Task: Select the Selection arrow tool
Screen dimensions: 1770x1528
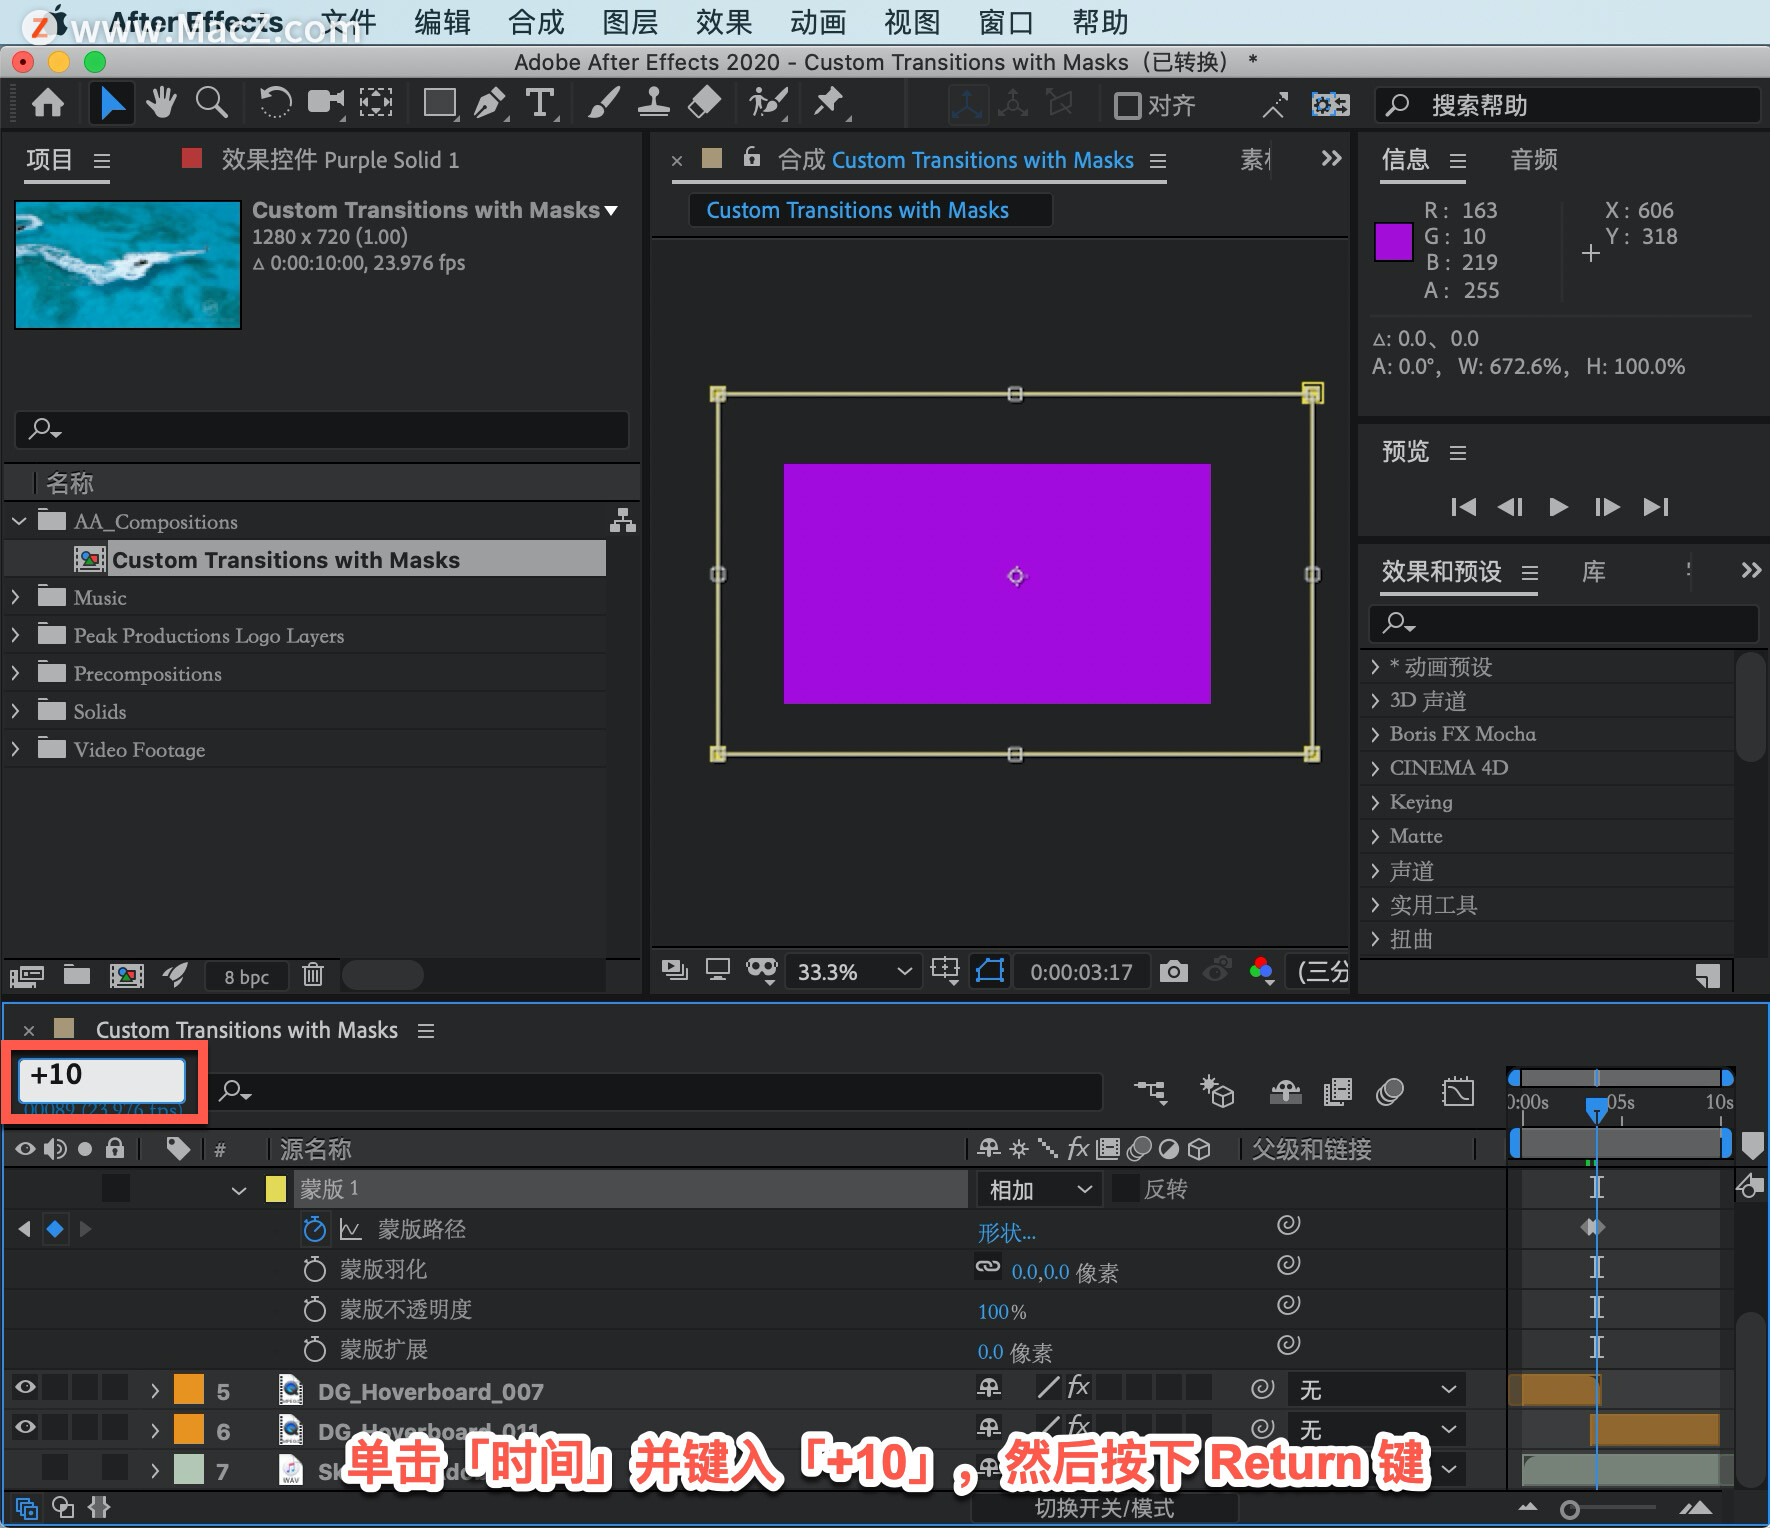Action: [112, 104]
